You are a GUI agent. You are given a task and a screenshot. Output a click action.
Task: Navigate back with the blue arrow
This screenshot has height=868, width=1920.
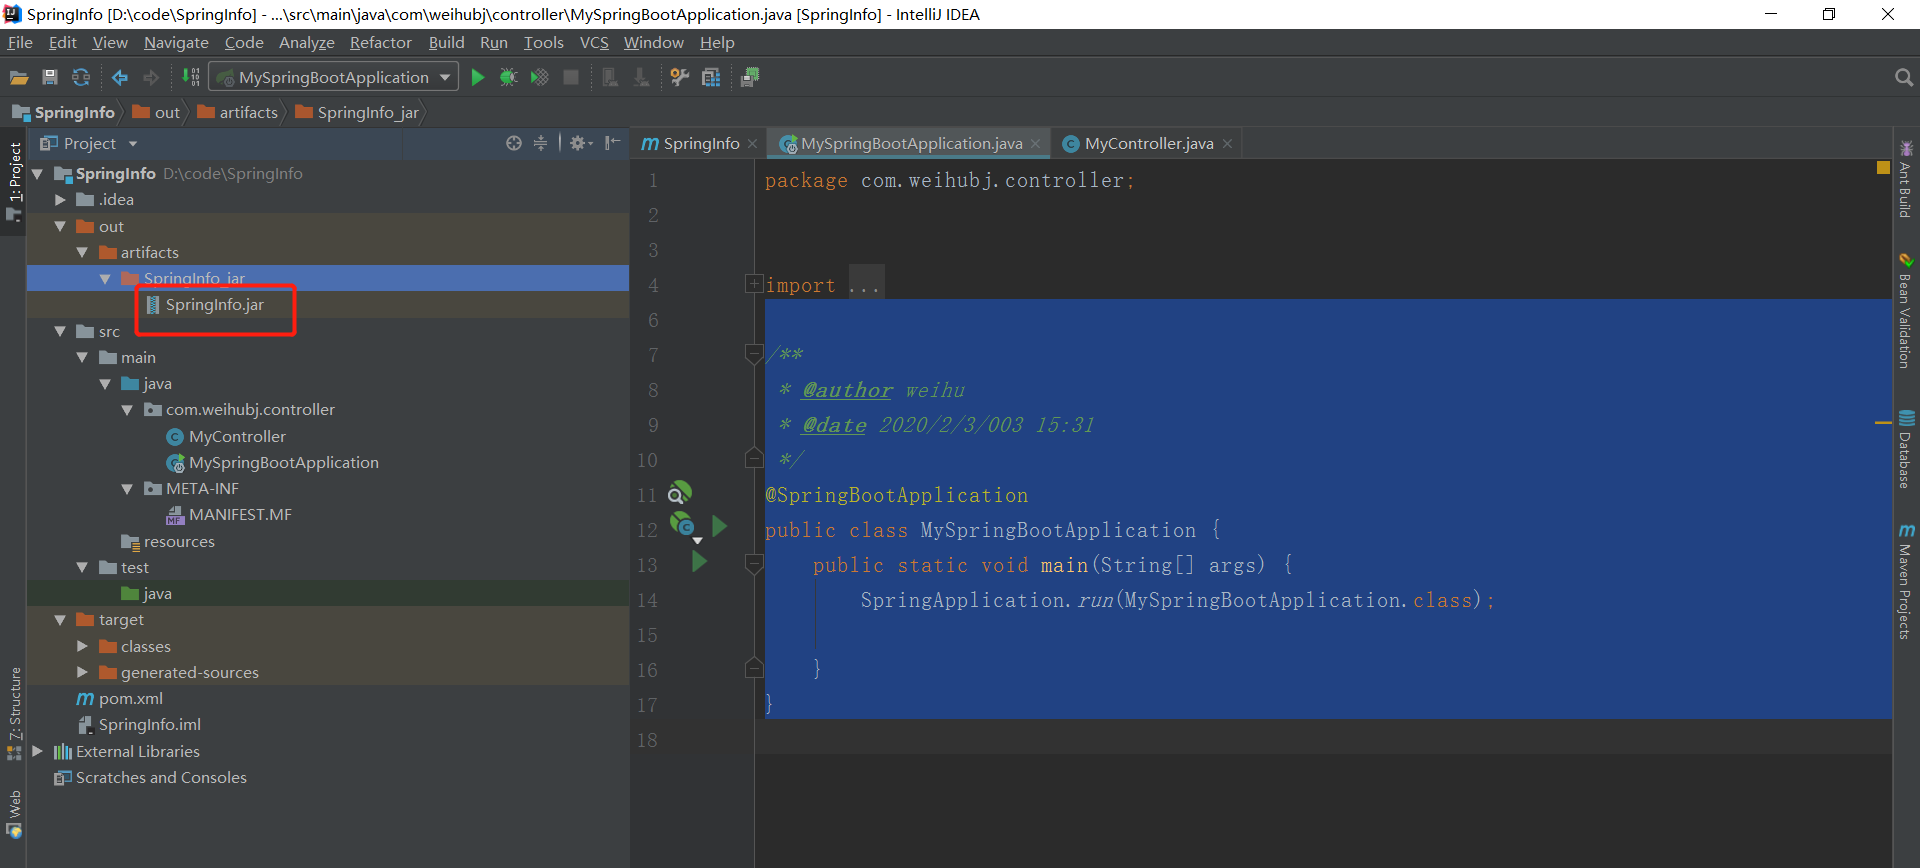click(120, 78)
